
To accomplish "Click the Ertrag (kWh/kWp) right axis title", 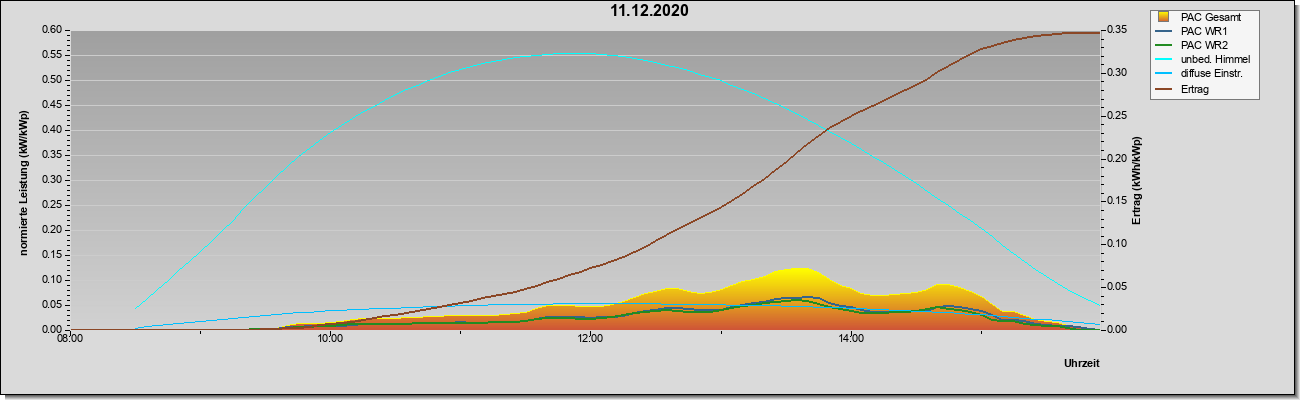I will tap(1136, 180).
